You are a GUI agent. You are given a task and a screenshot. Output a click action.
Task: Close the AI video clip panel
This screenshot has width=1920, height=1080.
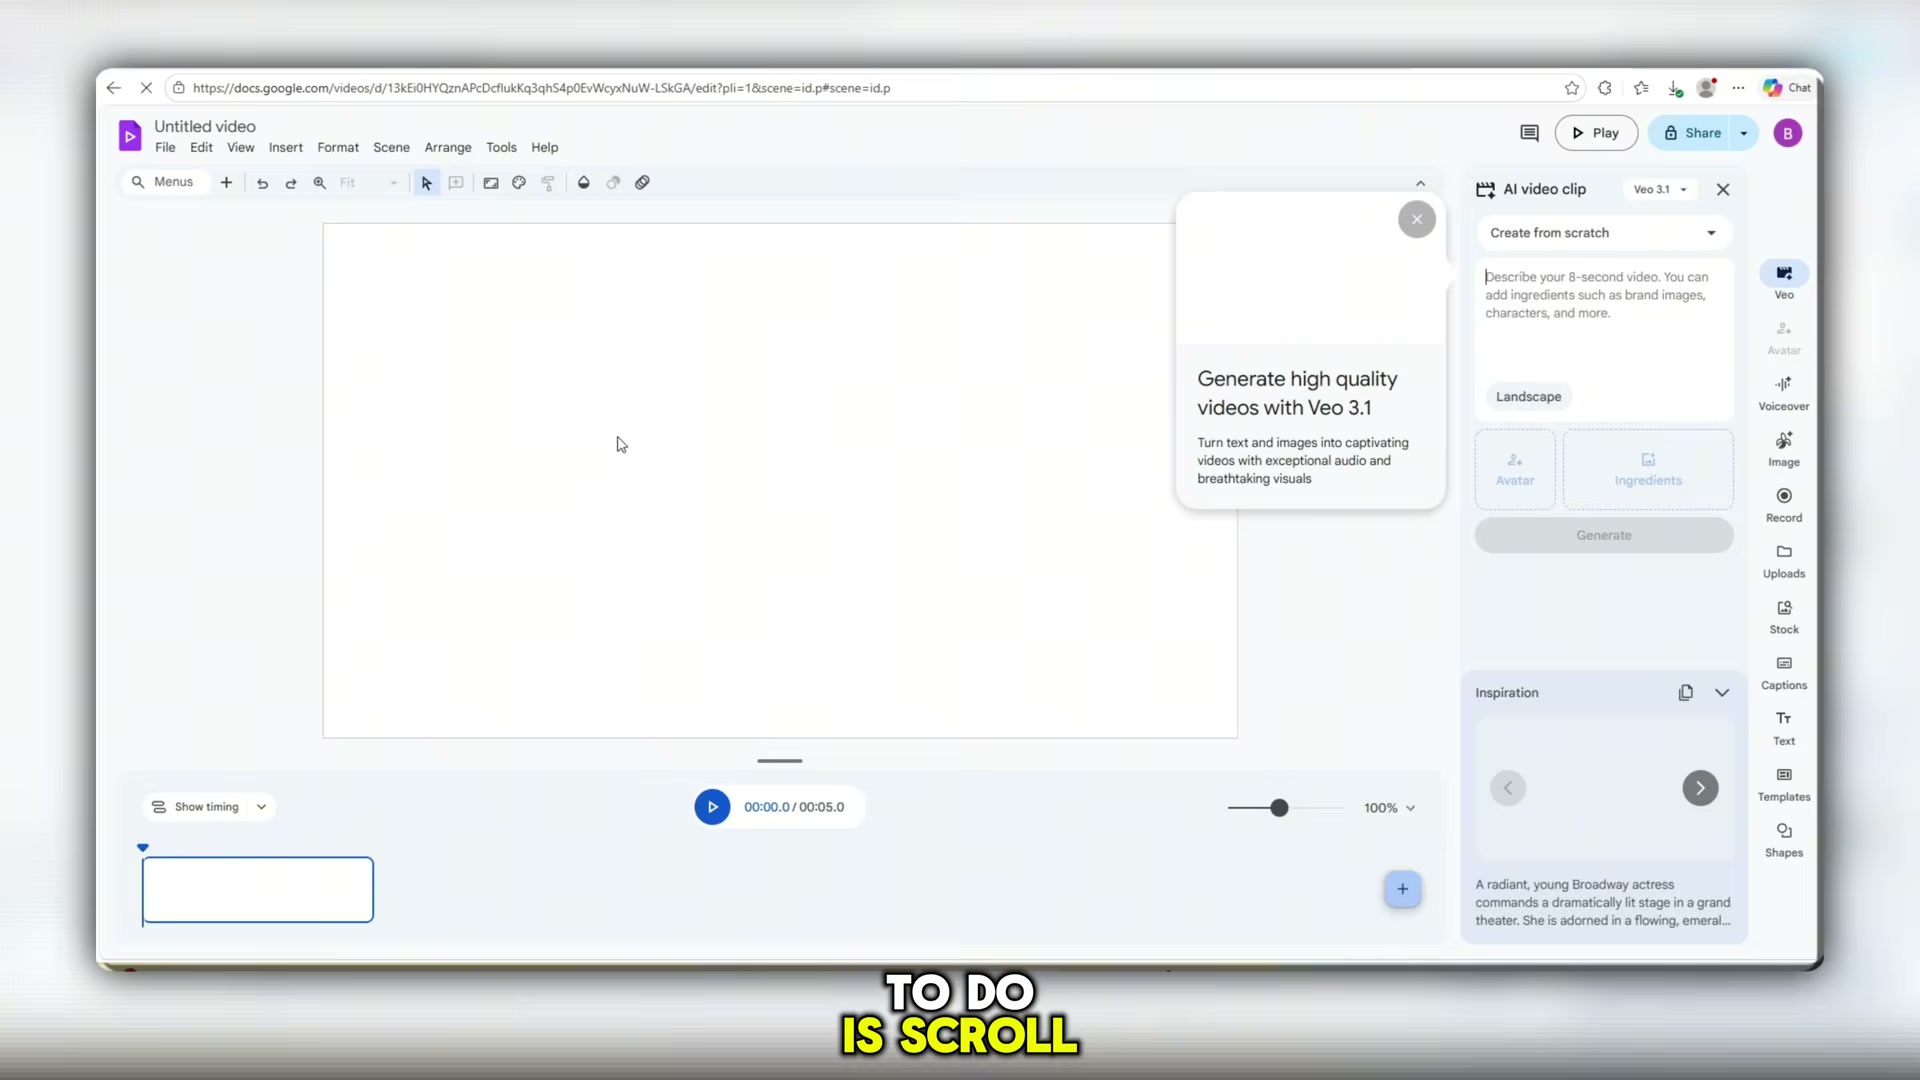[1723, 189]
